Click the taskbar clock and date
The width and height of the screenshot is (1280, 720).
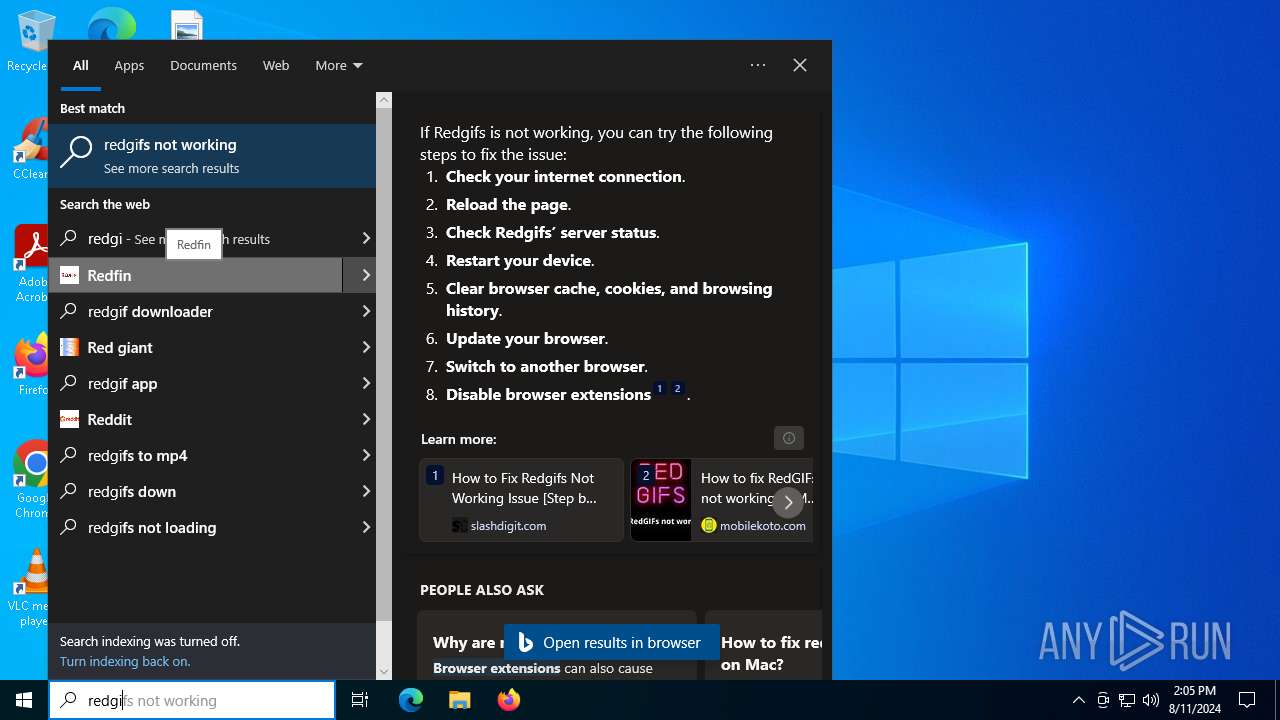(x=1194, y=700)
